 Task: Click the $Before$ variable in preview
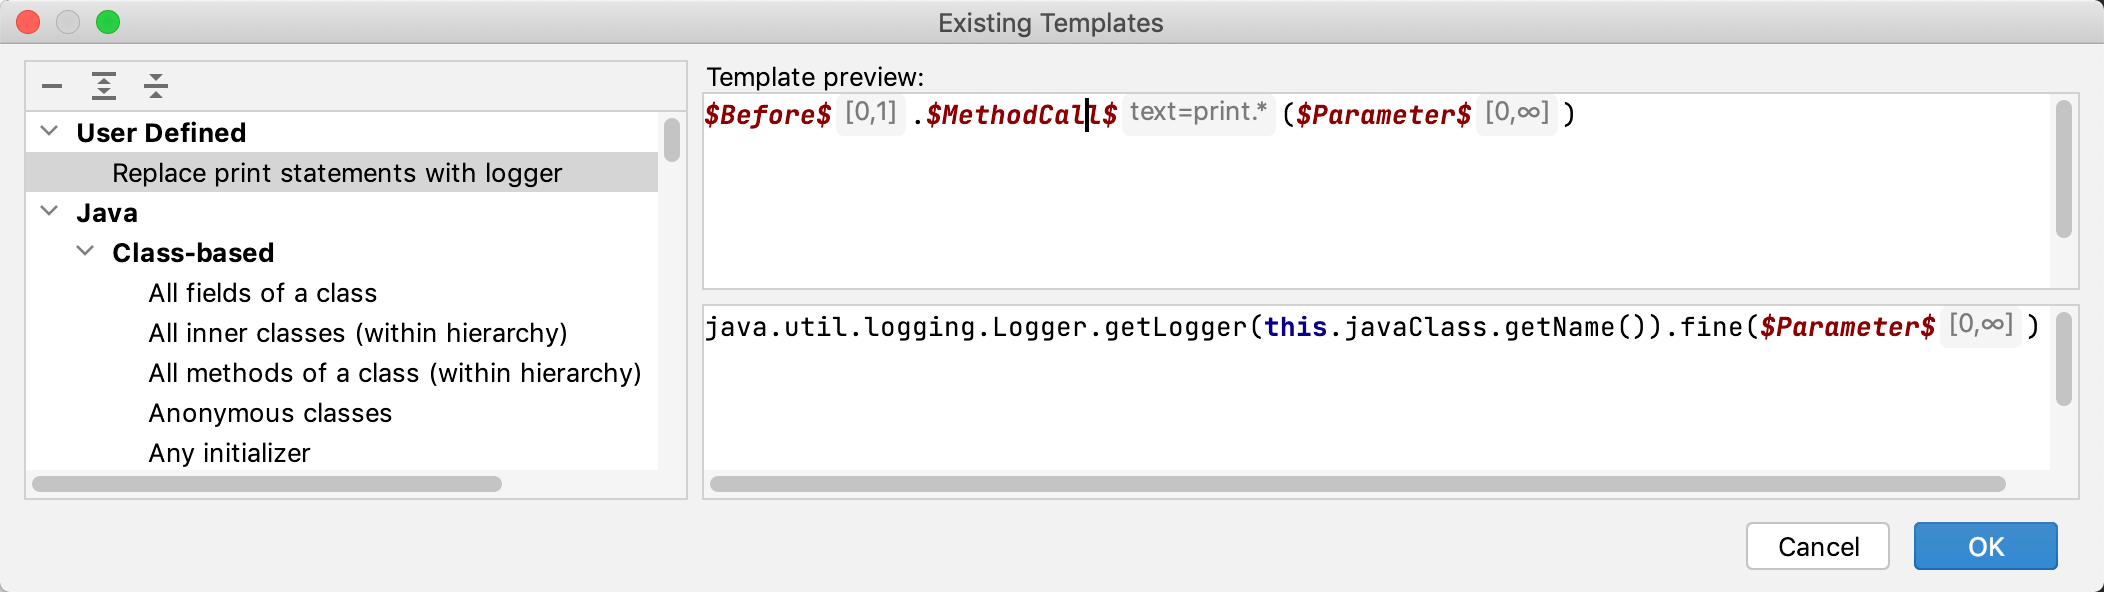[x=768, y=114]
